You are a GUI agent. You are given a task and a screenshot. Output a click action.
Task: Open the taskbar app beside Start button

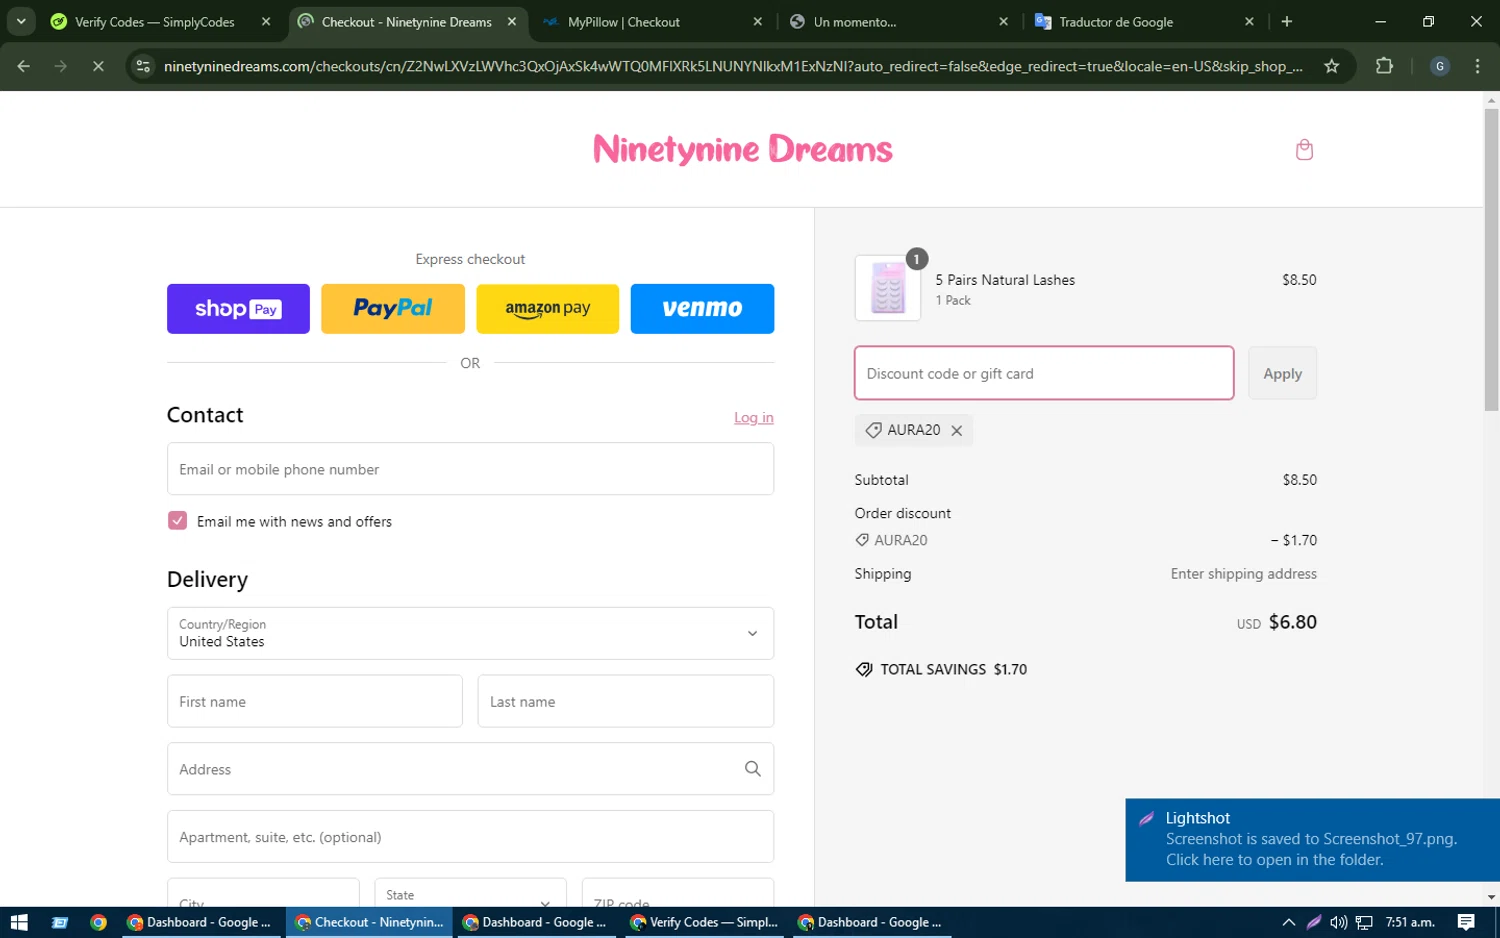click(x=59, y=922)
